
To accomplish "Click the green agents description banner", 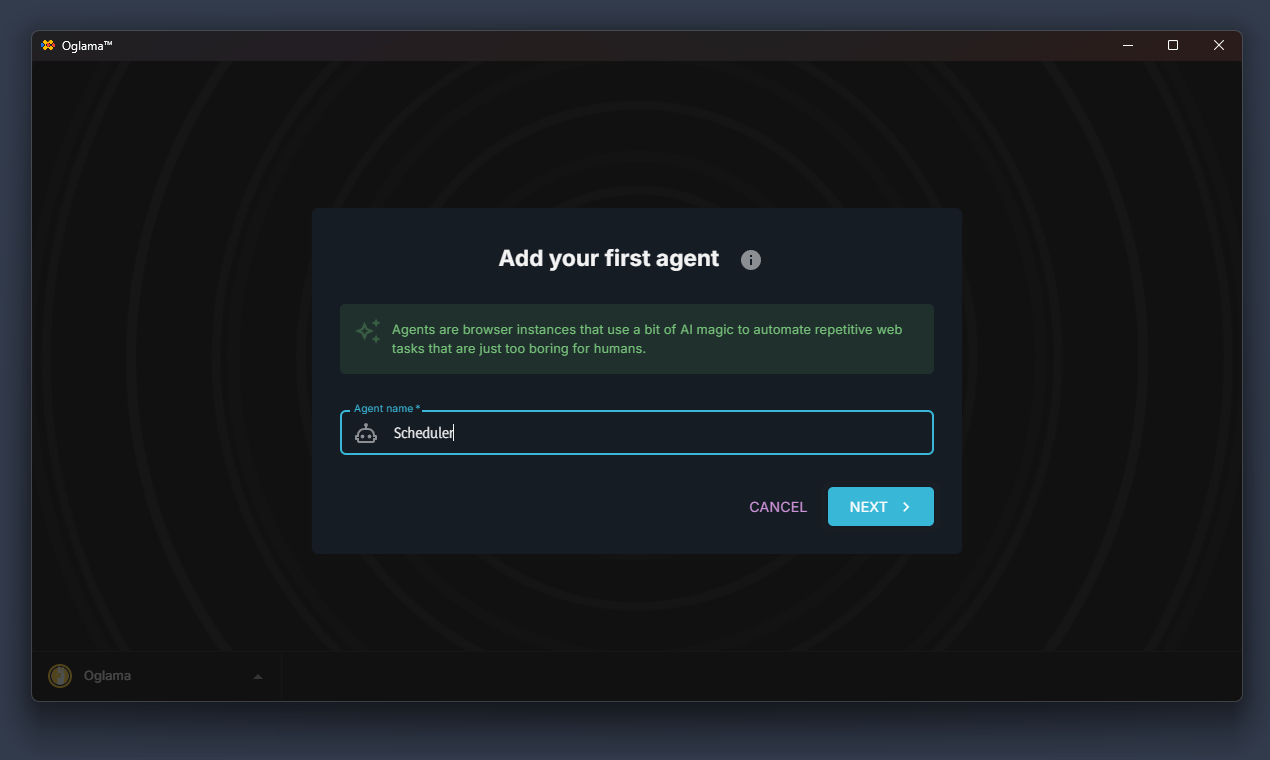I will (x=636, y=339).
